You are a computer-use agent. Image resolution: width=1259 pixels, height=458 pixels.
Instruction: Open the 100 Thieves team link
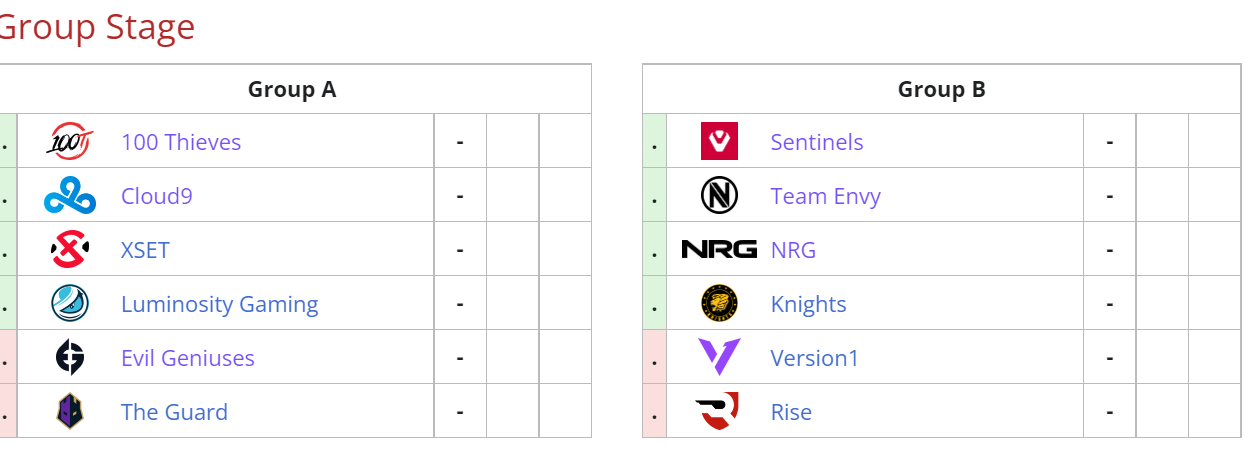pyautogui.click(x=181, y=142)
